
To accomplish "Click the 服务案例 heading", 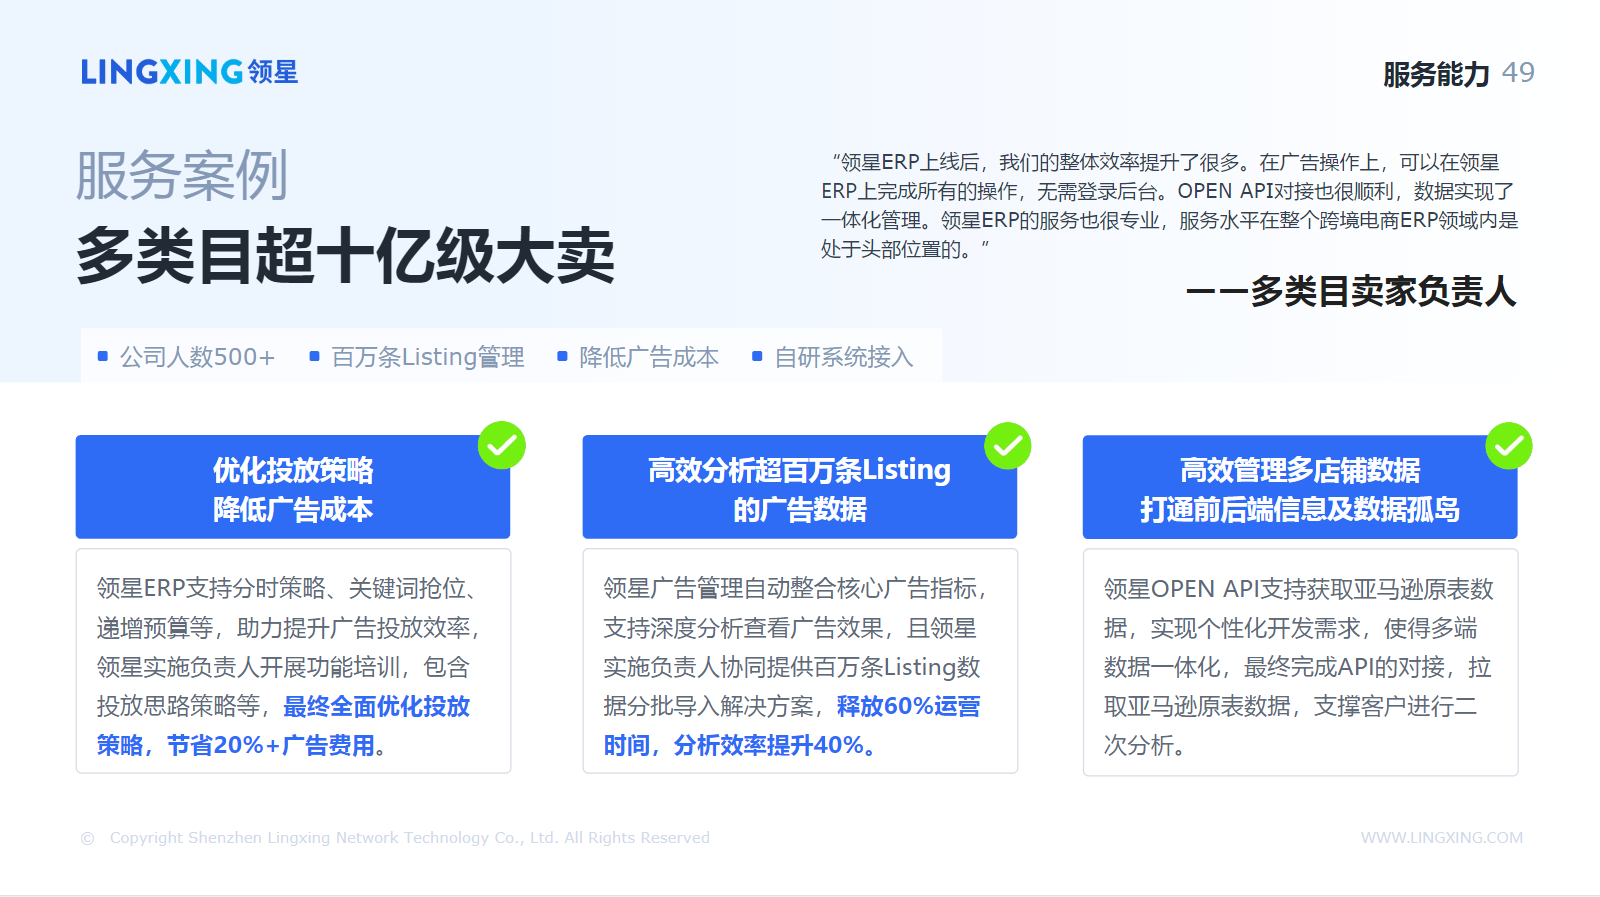I will pos(182,176).
